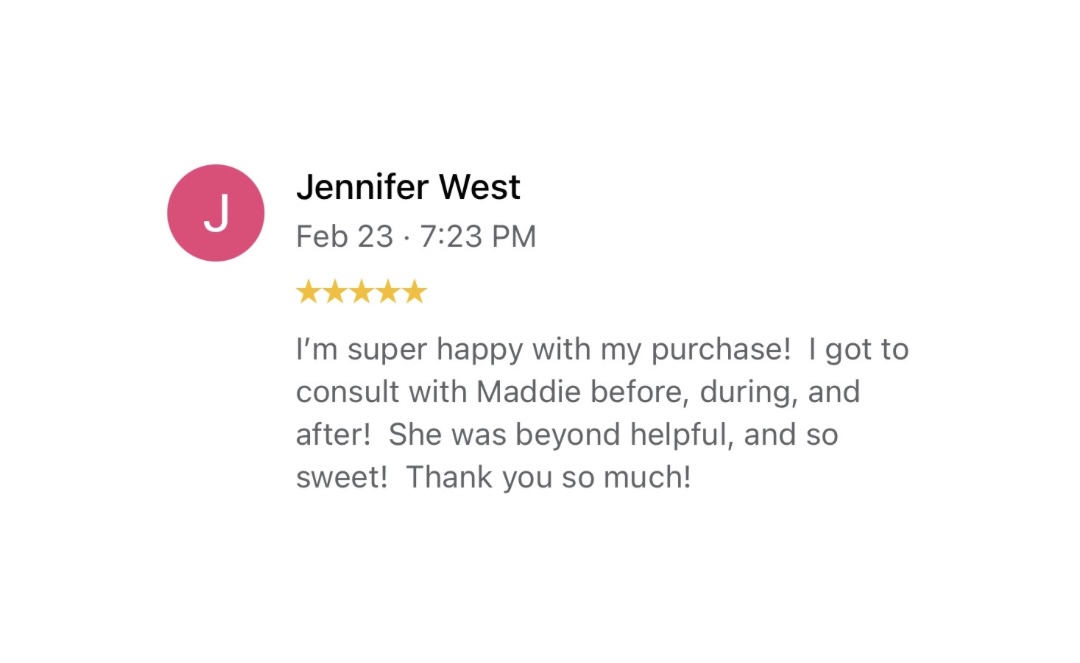Image resolution: width=1080 pixels, height=663 pixels.
Task: Click the word sweet in the last line
Action: pos(342,477)
